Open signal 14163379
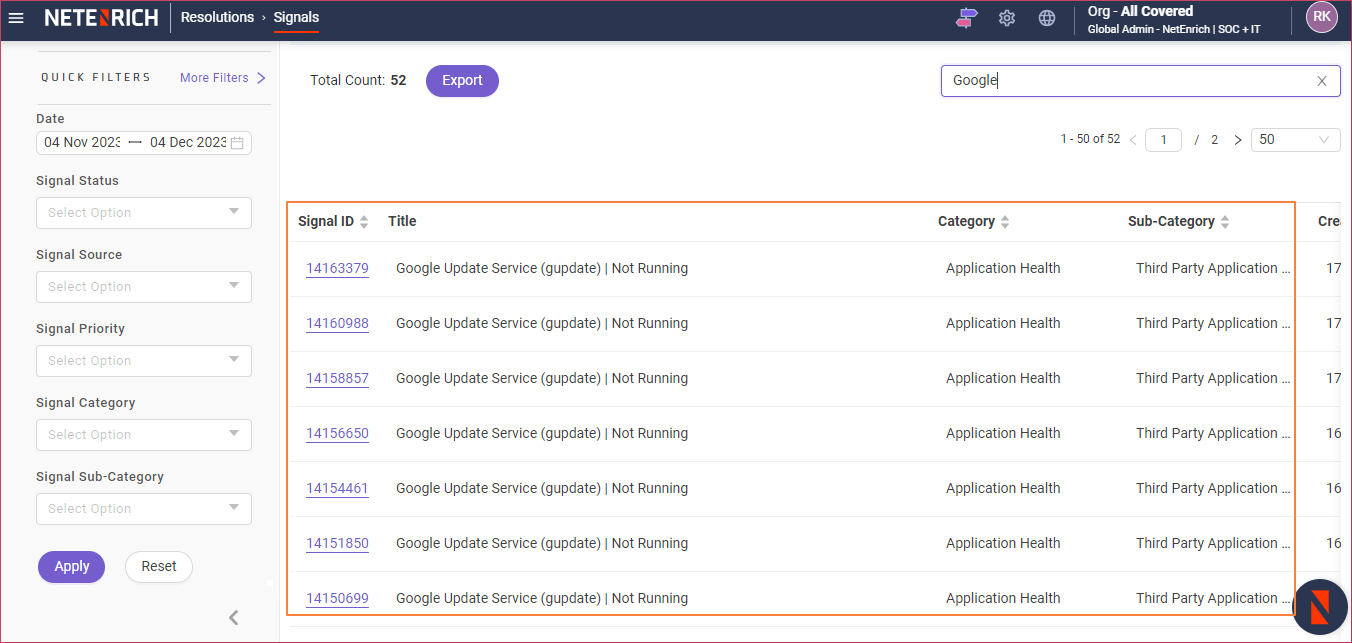This screenshot has width=1352, height=643. (337, 269)
